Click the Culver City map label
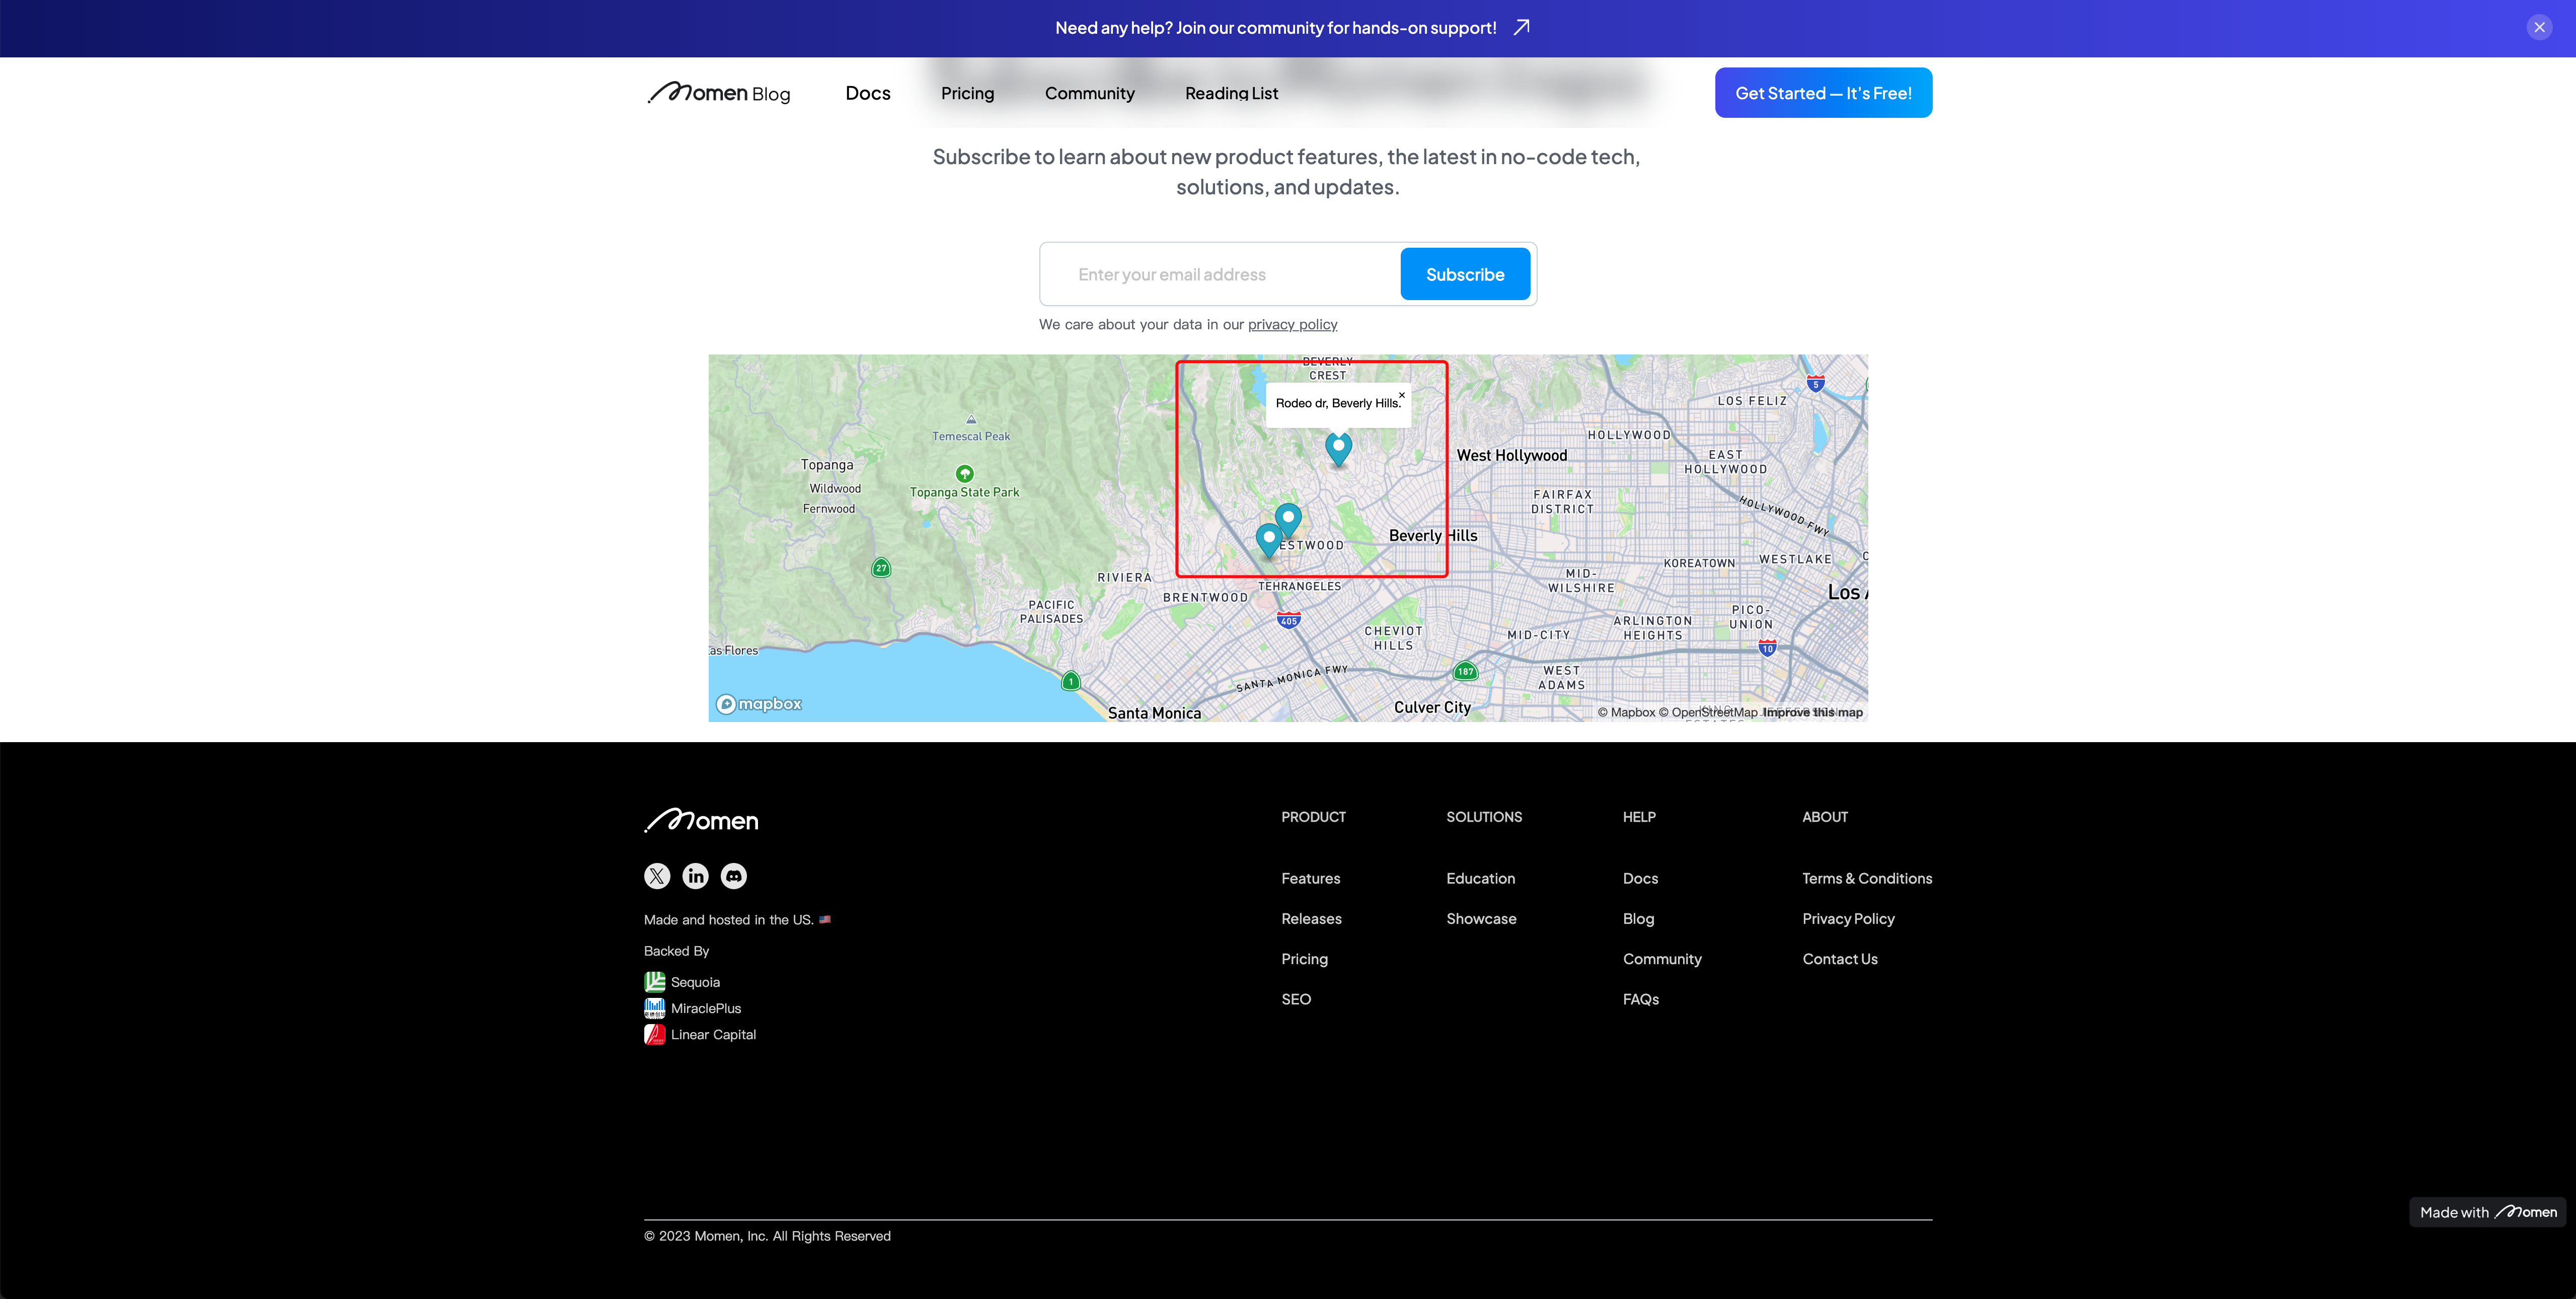The height and width of the screenshot is (1299, 2576). click(x=1432, y=708)
